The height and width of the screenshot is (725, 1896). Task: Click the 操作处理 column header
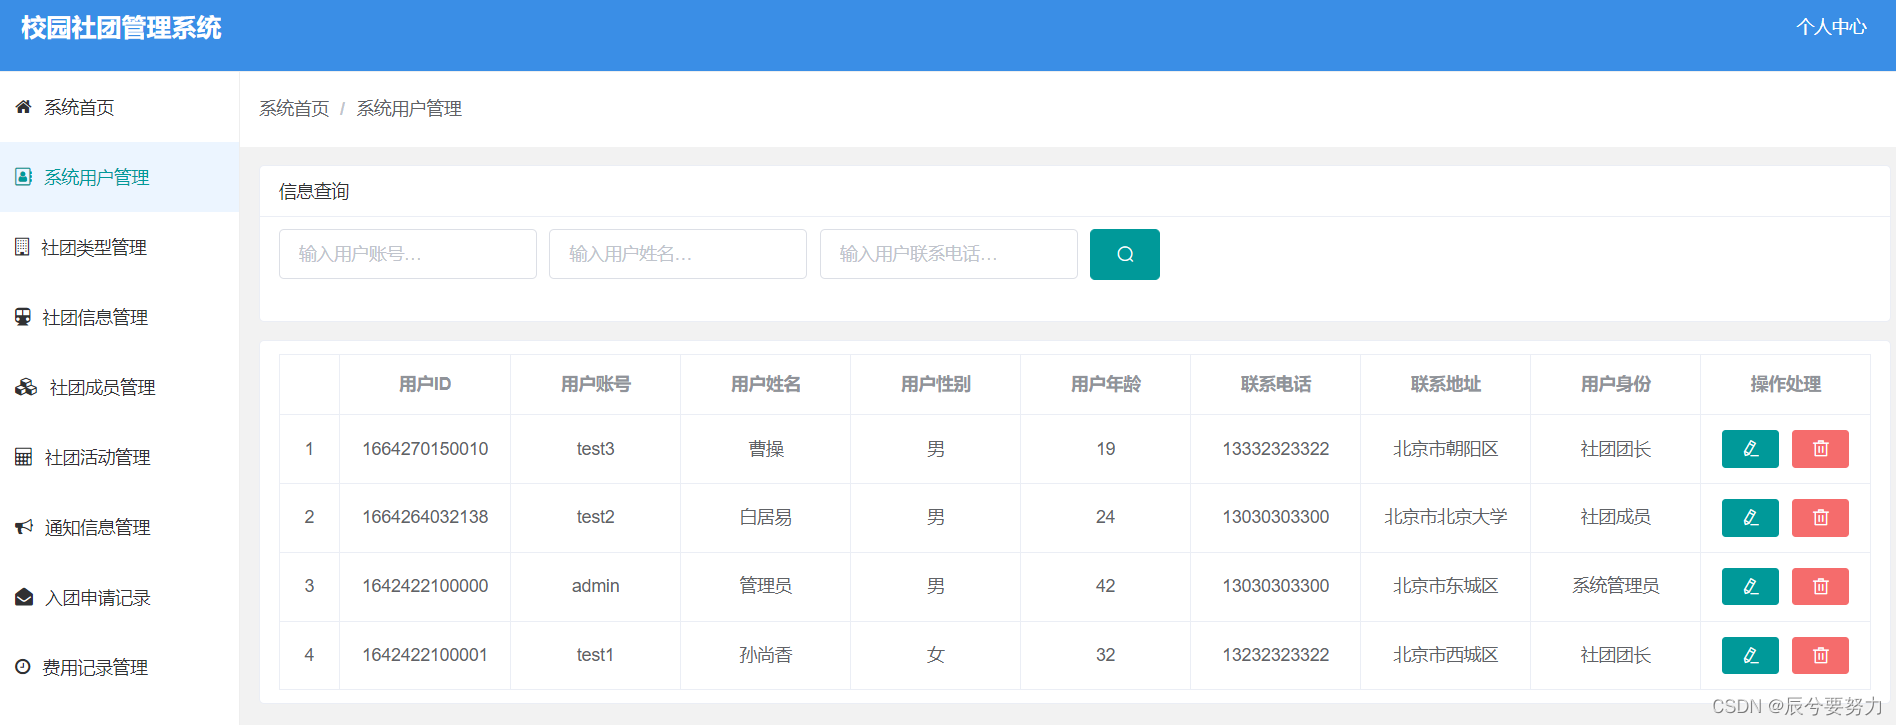(x=1786, y=384)
